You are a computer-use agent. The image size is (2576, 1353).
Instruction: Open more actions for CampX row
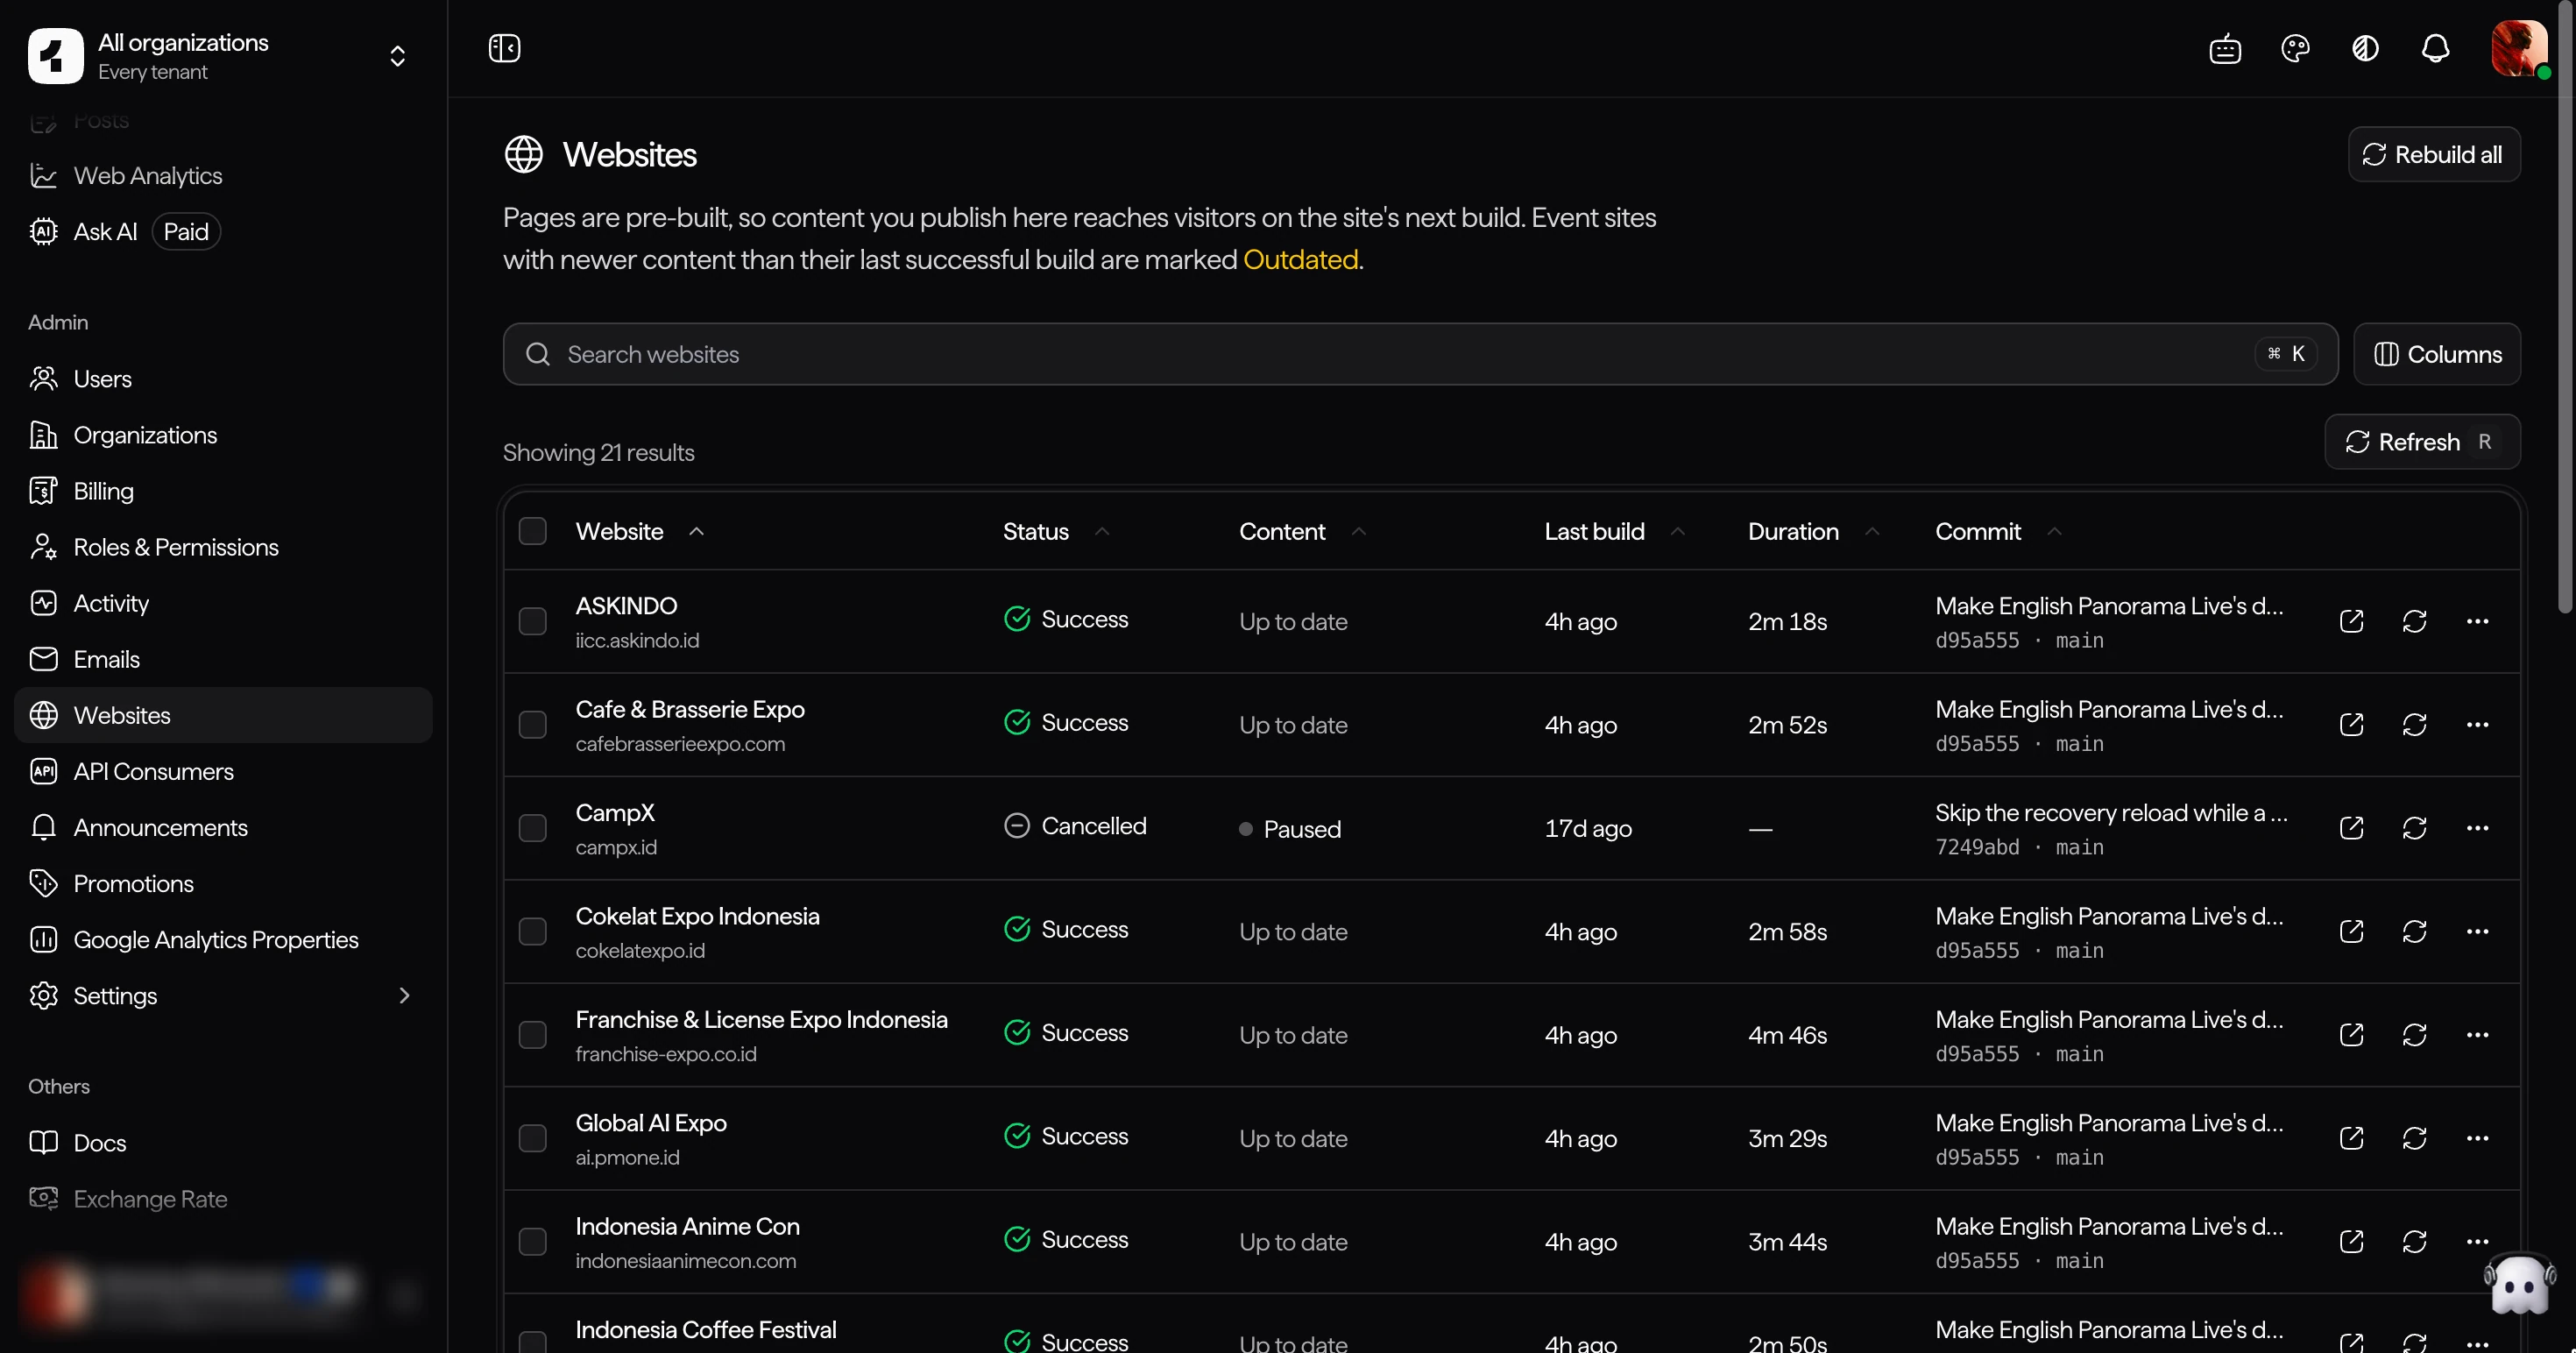click(2477, 828)
